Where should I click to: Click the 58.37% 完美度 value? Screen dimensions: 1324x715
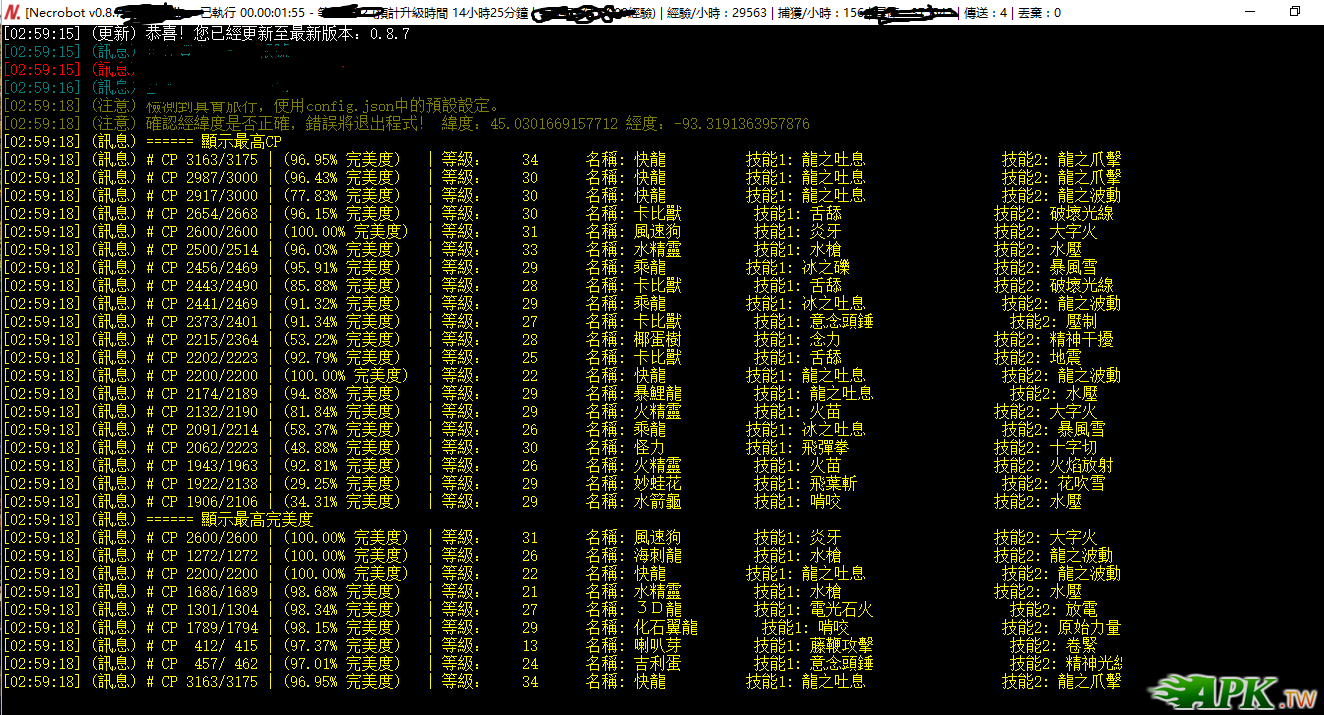[342, 429]
